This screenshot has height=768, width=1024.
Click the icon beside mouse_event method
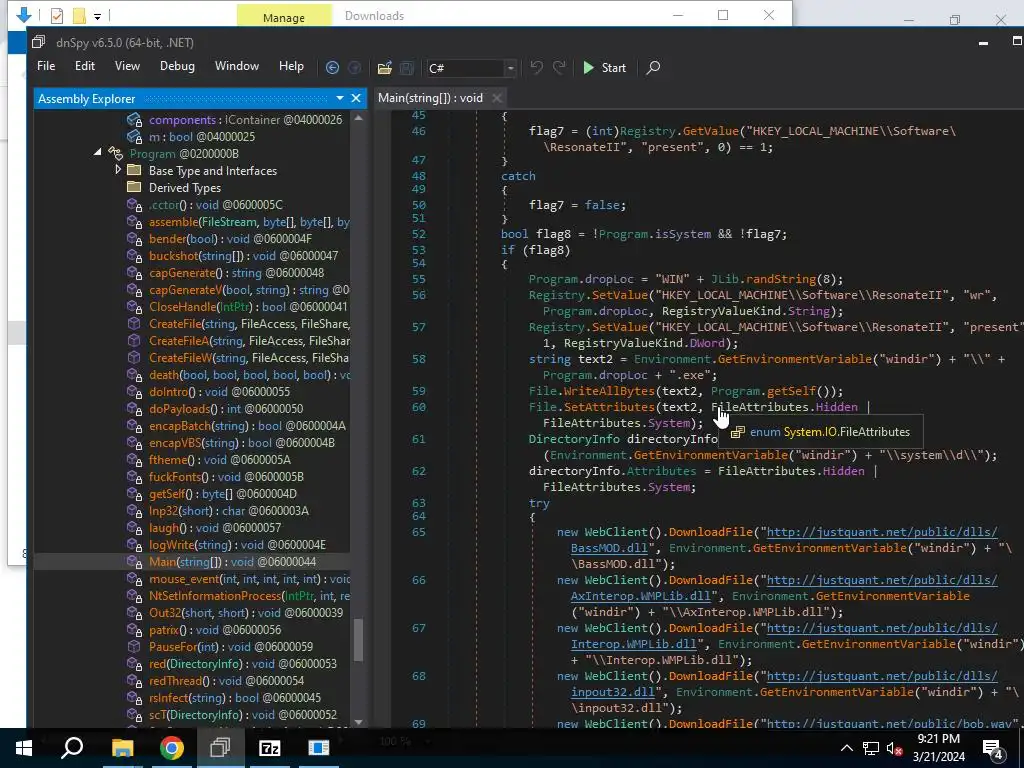(135, 579)
